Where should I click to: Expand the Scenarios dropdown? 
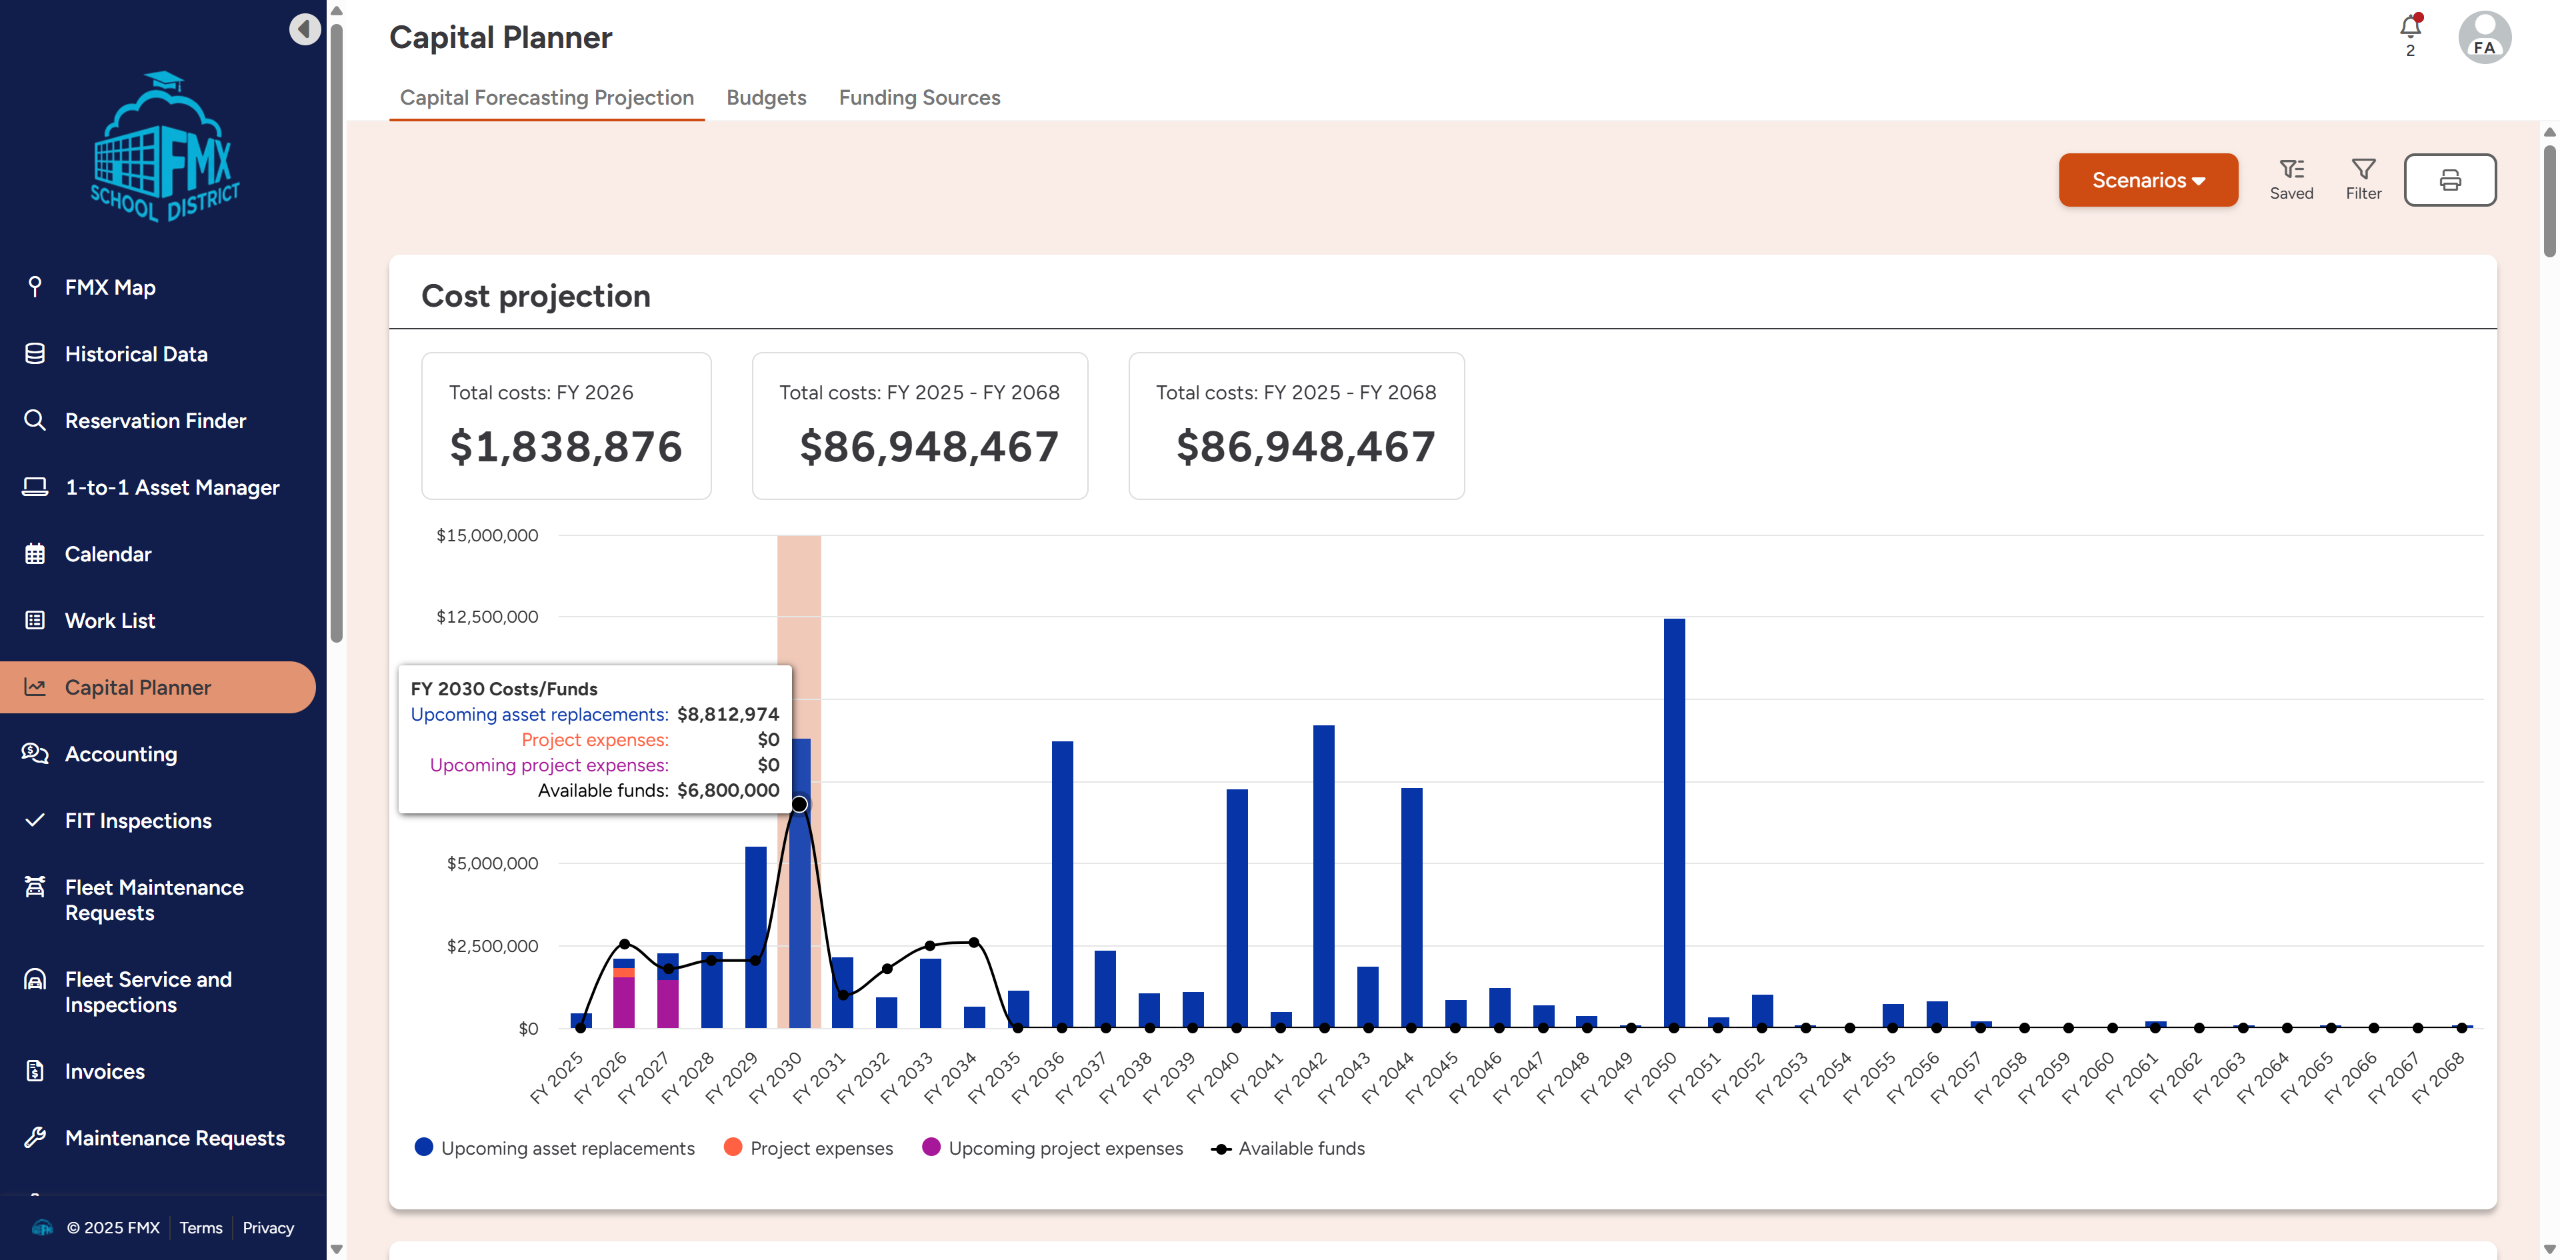coord(2147,180)
